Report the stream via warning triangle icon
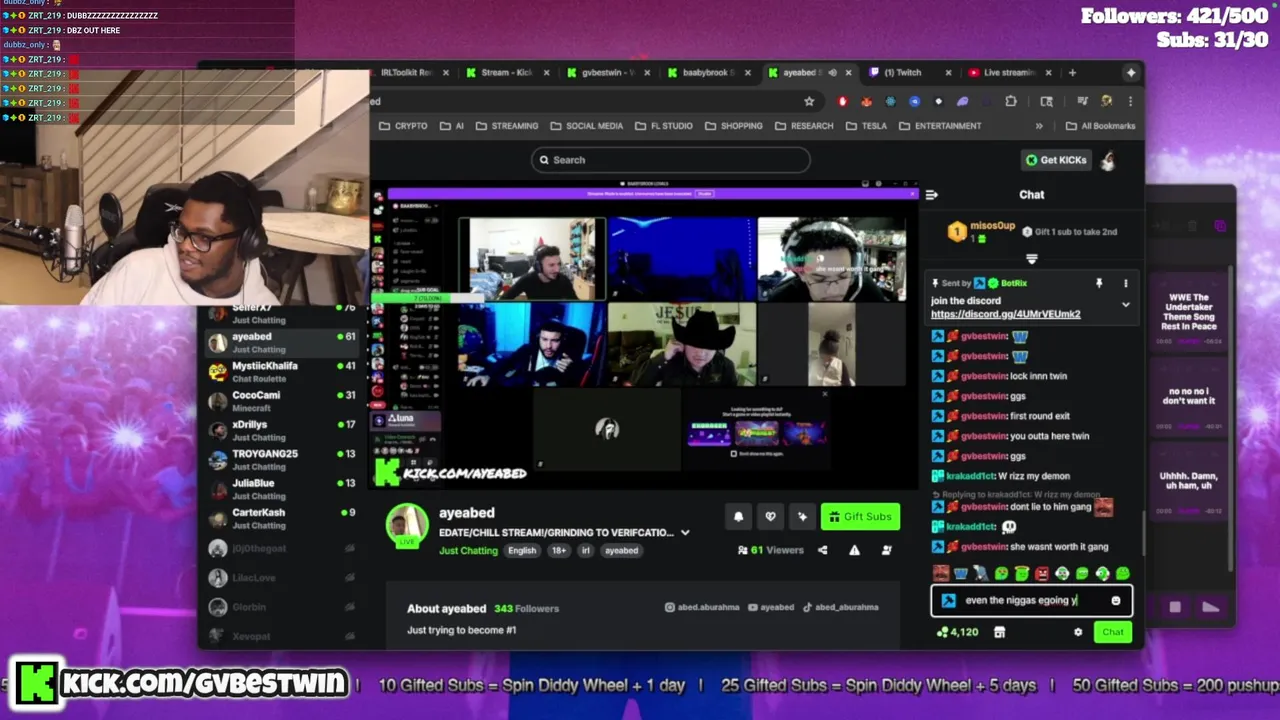This screenshot has height=720, width=1280. [854, 550]
